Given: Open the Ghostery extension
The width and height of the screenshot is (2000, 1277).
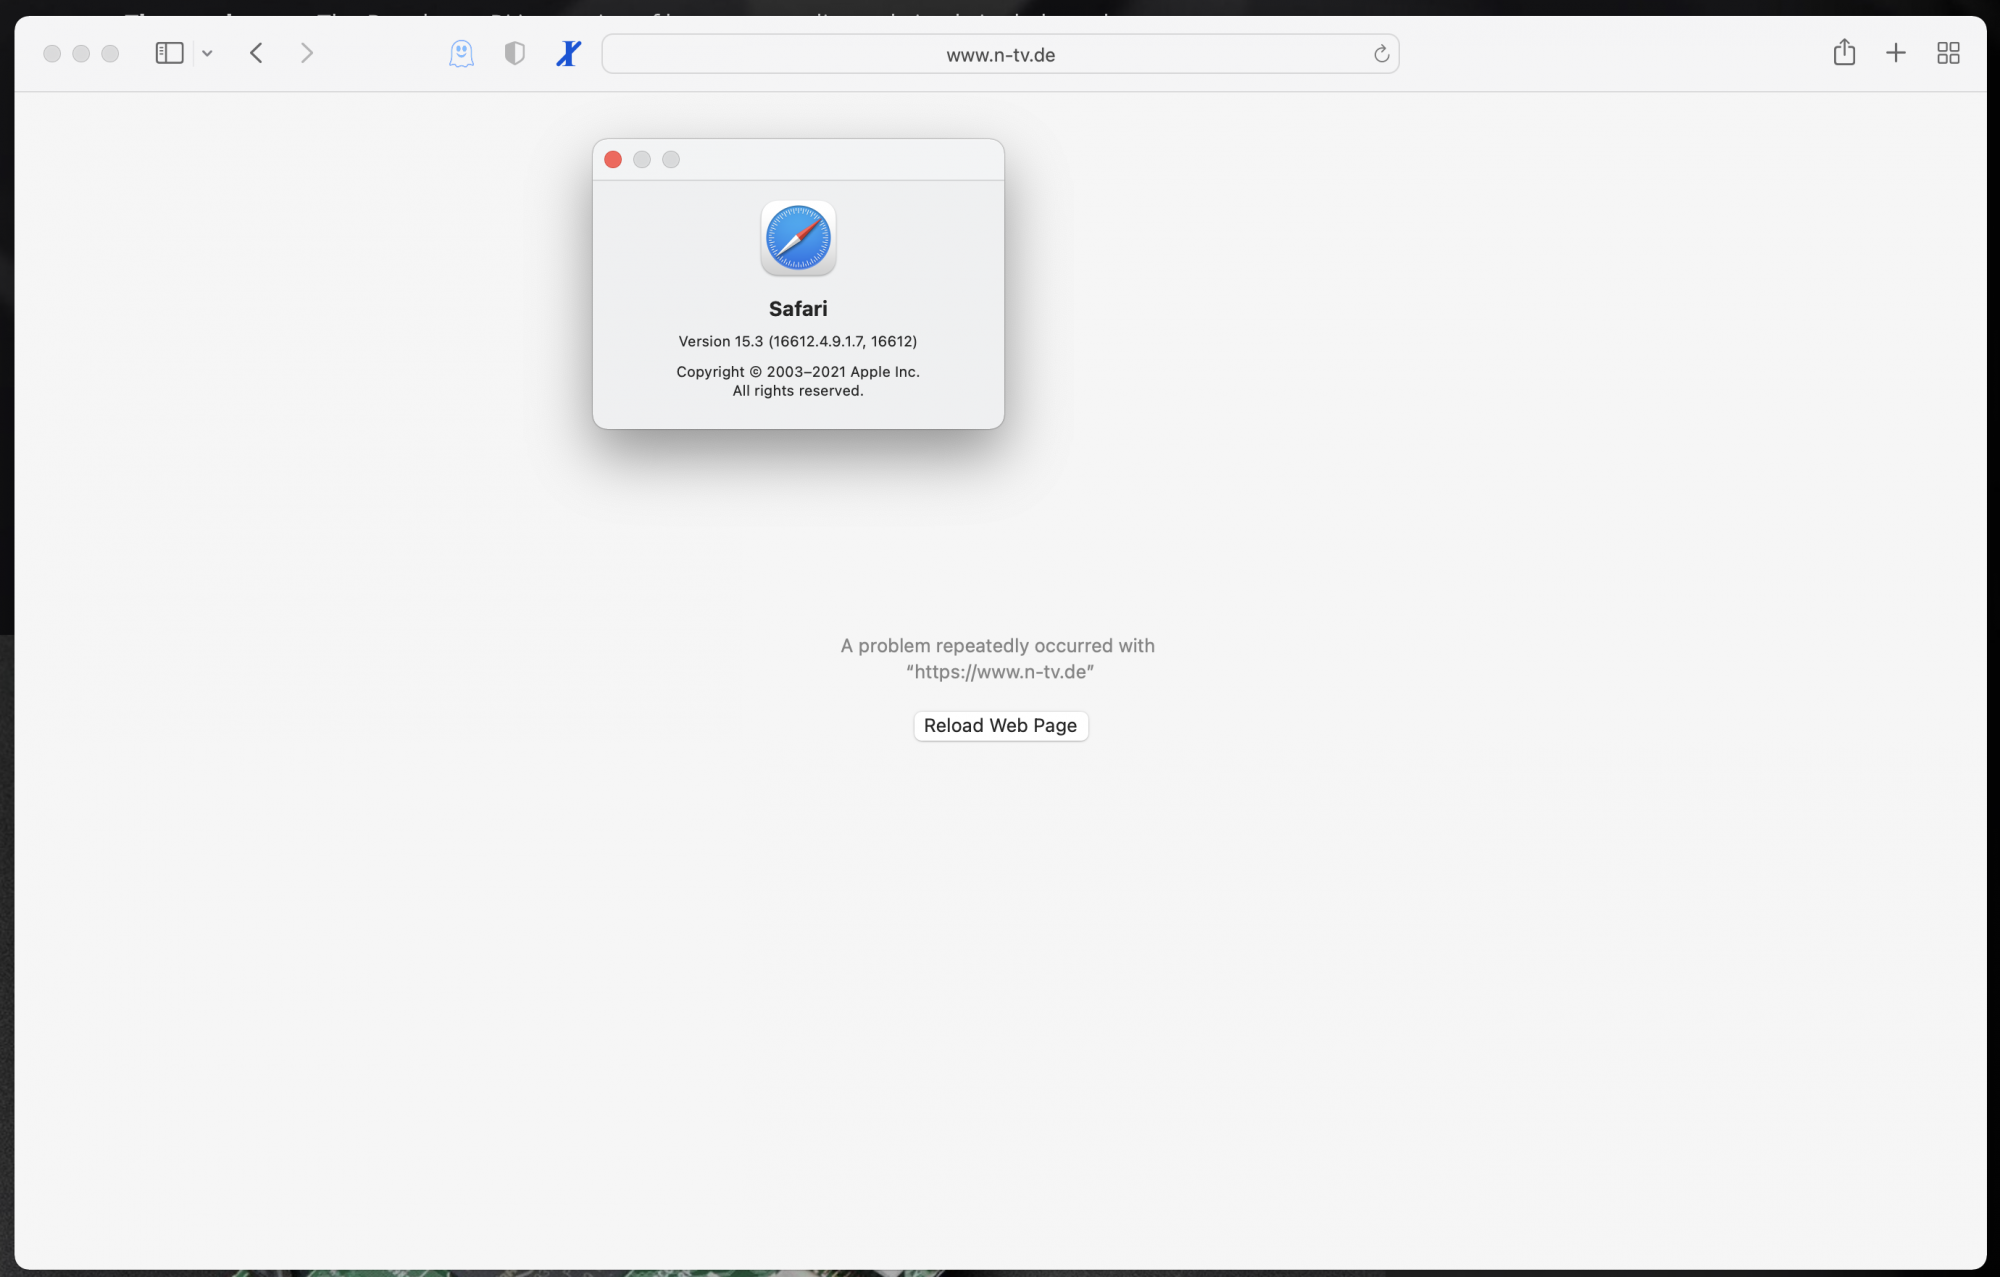Looking at the screenshot, I should 461,54.
